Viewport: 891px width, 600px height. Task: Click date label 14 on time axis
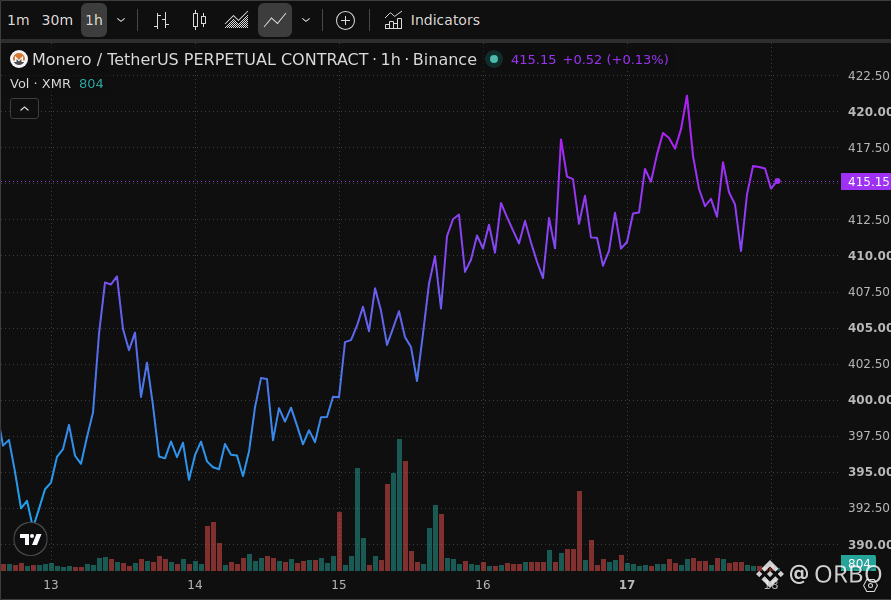click(195, 585)
